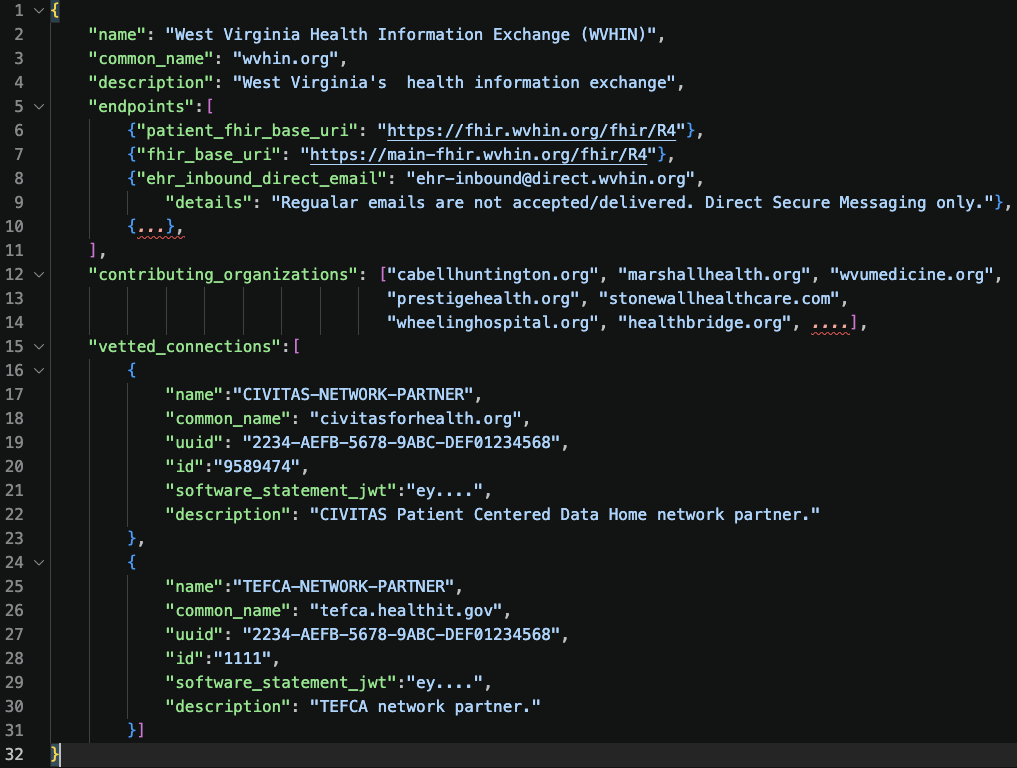Collapse the "contributing_organizations" fold chevron
1017x768 pixels.
[39, 274]
